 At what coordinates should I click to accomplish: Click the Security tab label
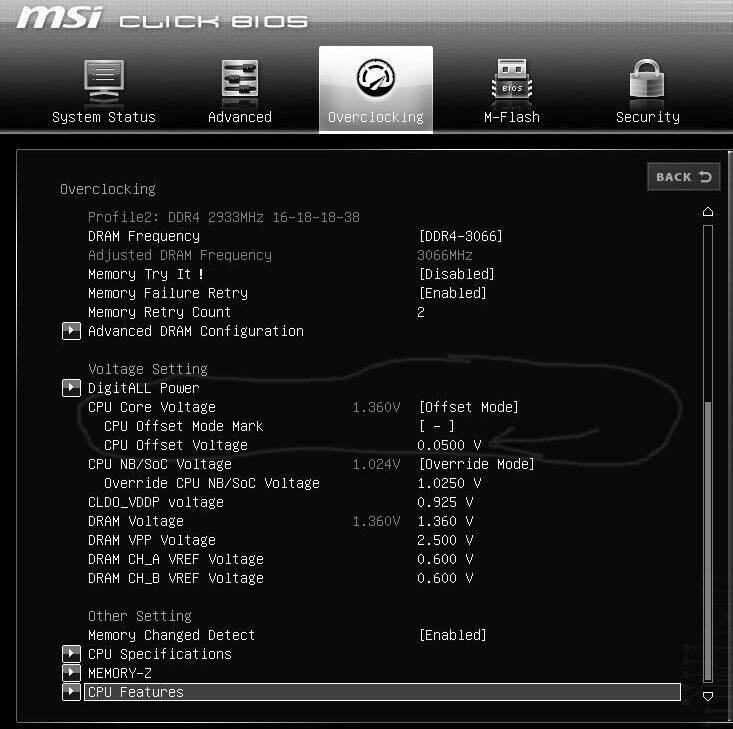point(647,117)
